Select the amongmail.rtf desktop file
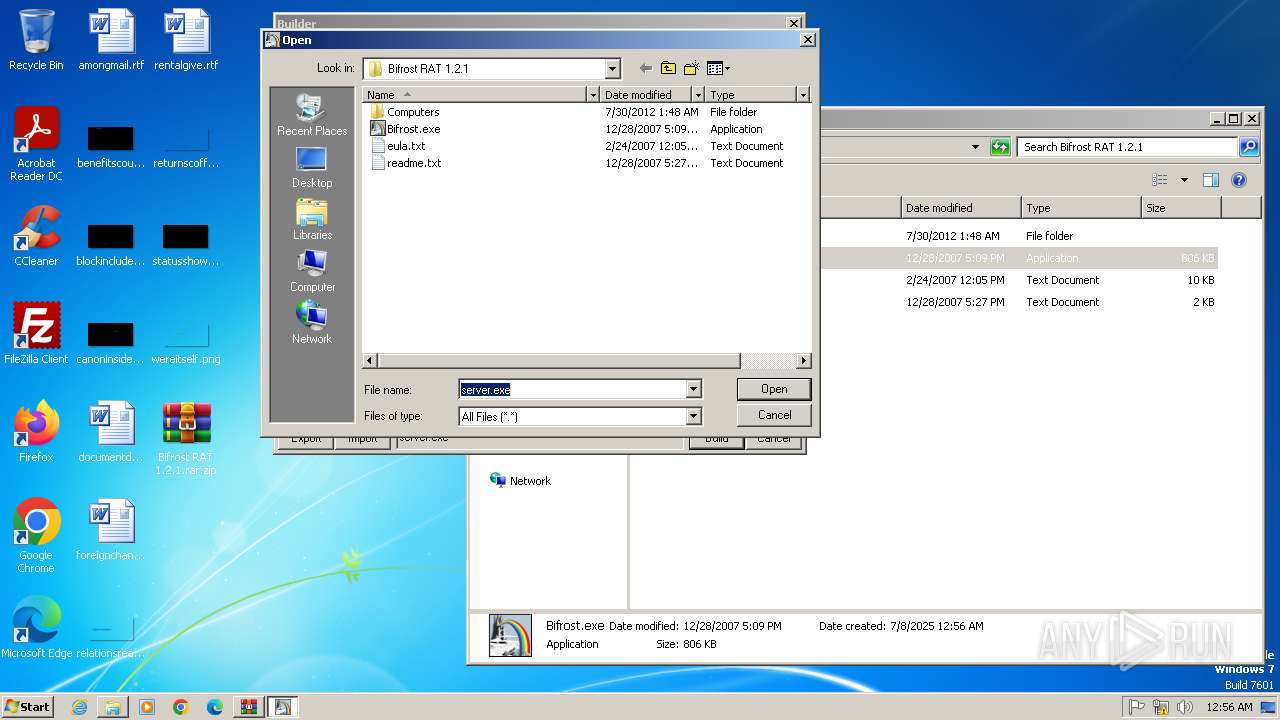 (111, 40)
